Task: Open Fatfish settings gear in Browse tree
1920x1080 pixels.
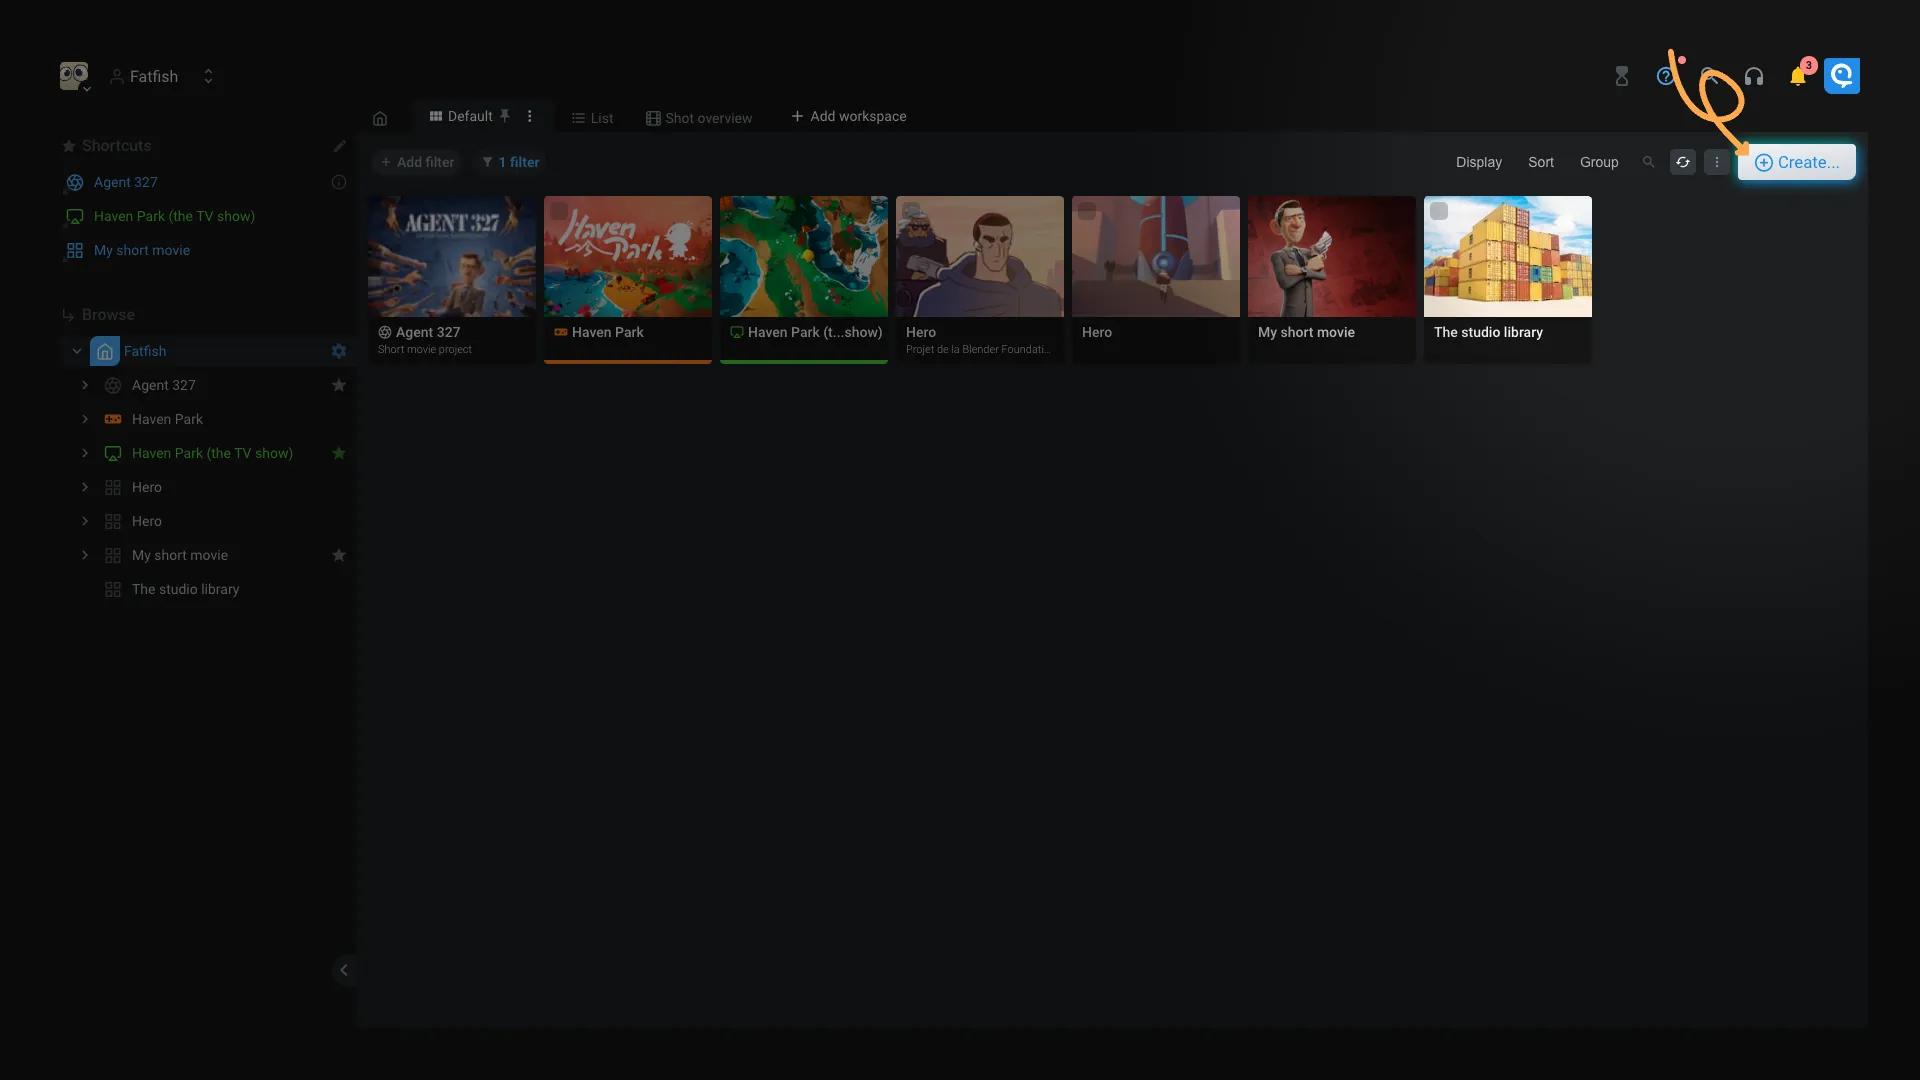Action: point(339,351)
